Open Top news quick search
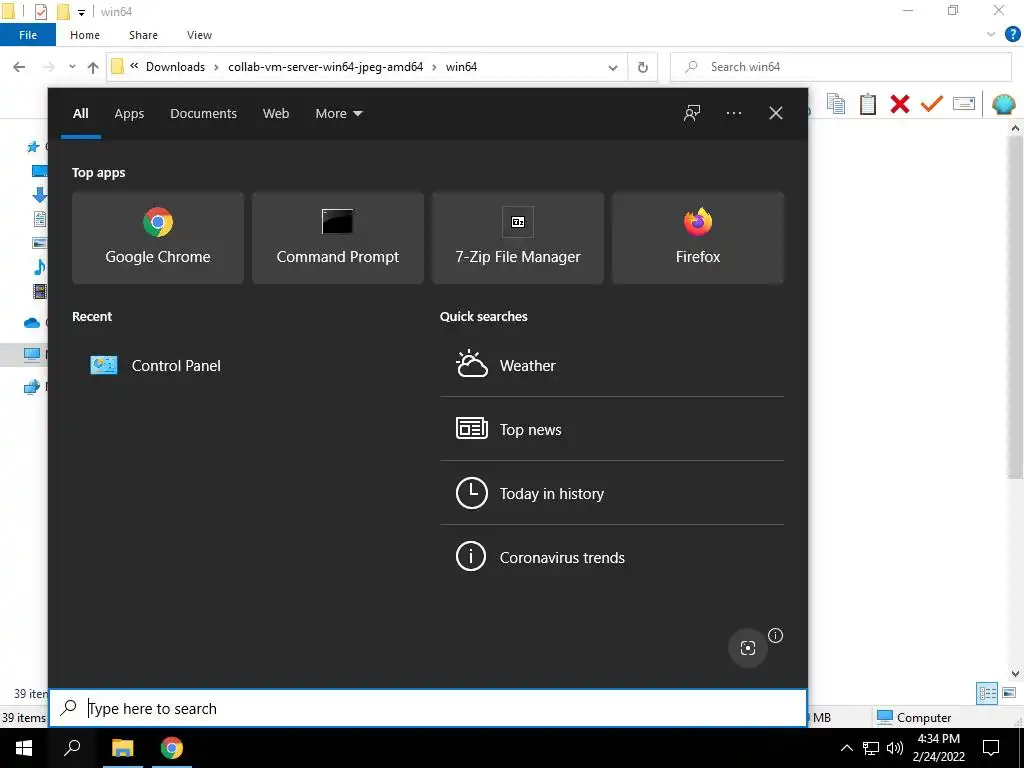The image size is (1024, 768). click(612, 429)
